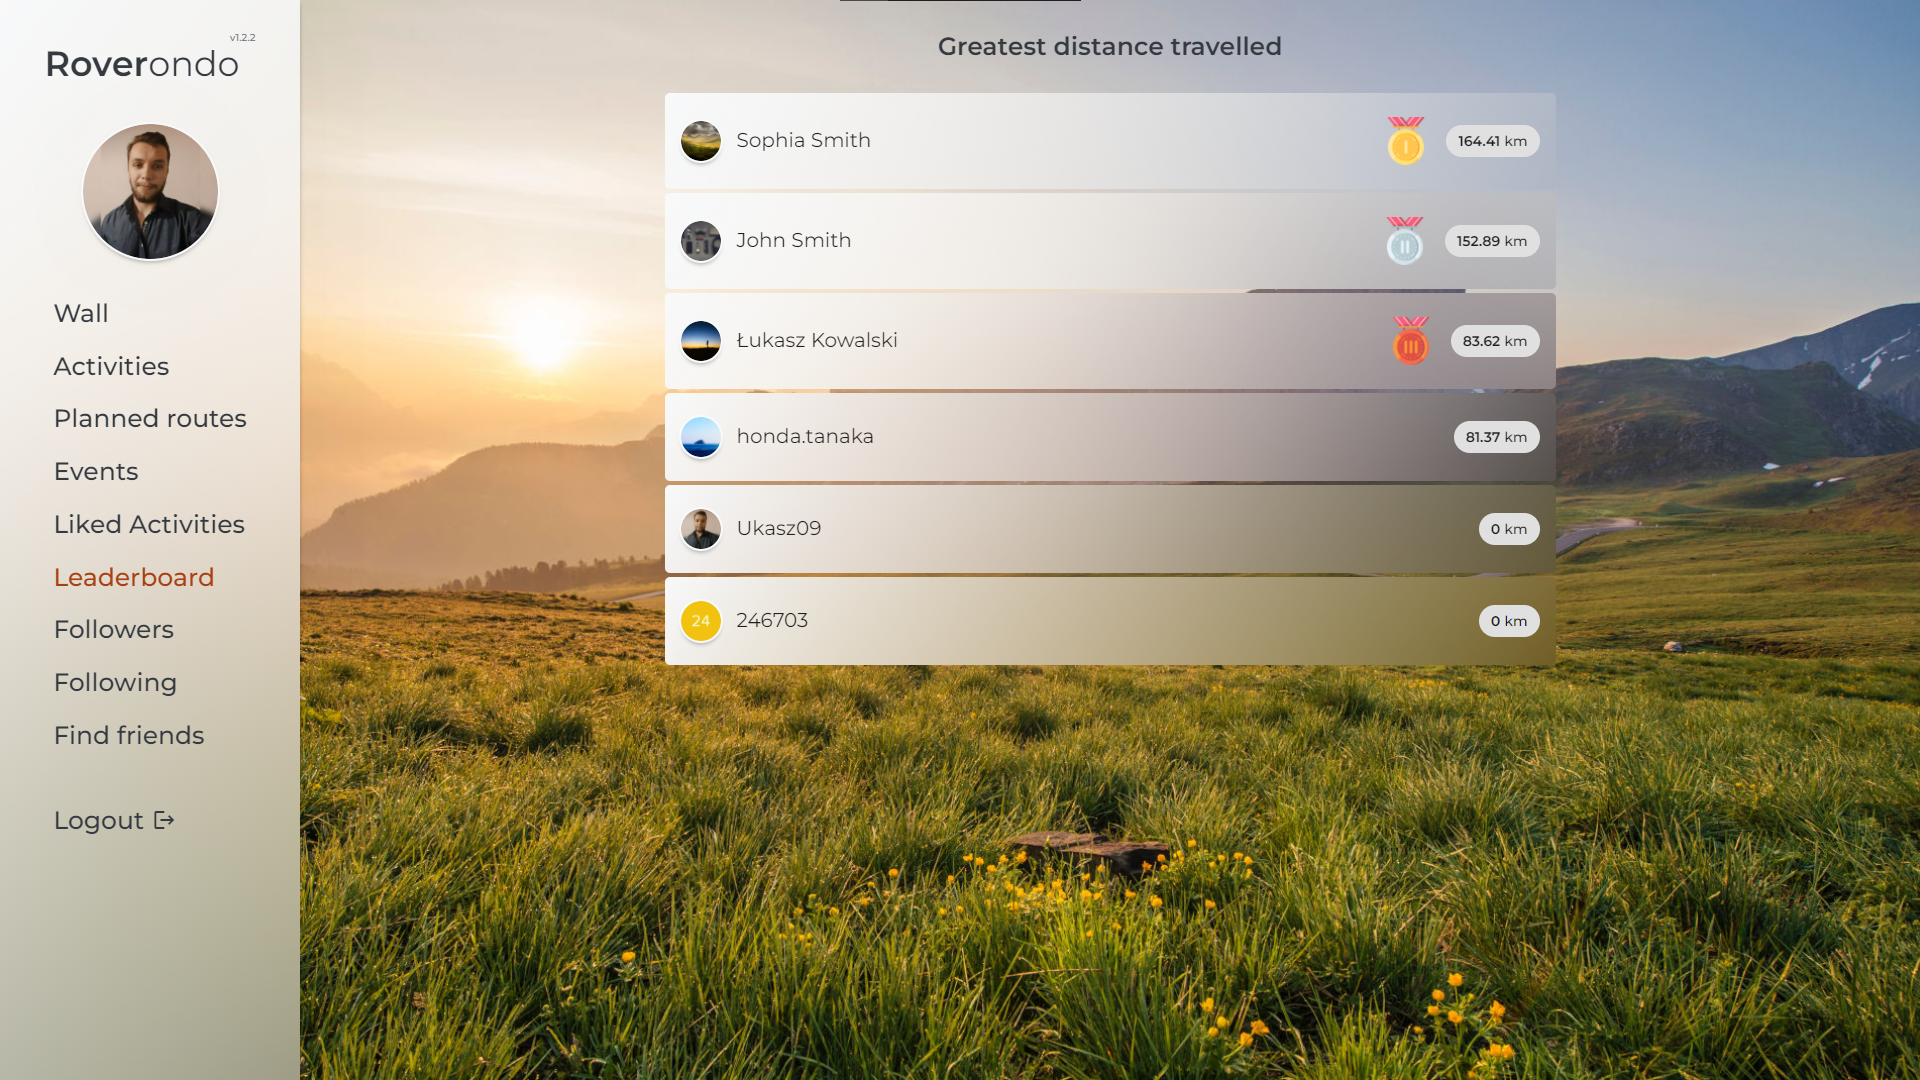
Task: View the Followers list
Action: (114, 629)
